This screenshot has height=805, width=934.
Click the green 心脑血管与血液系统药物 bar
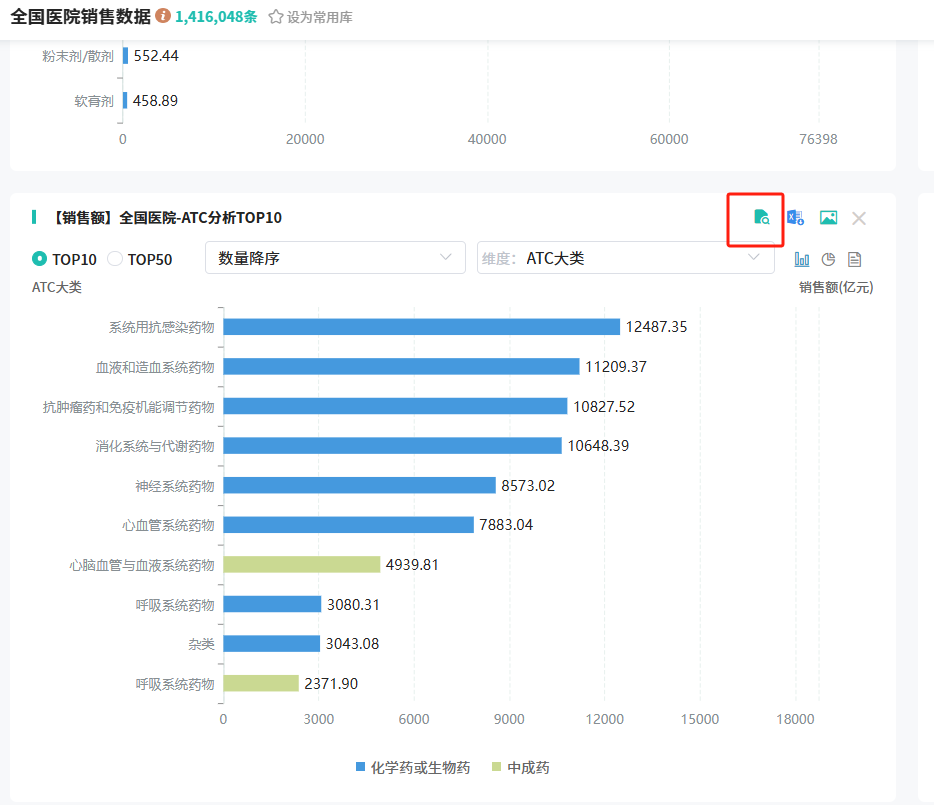[x=301, y=564]
